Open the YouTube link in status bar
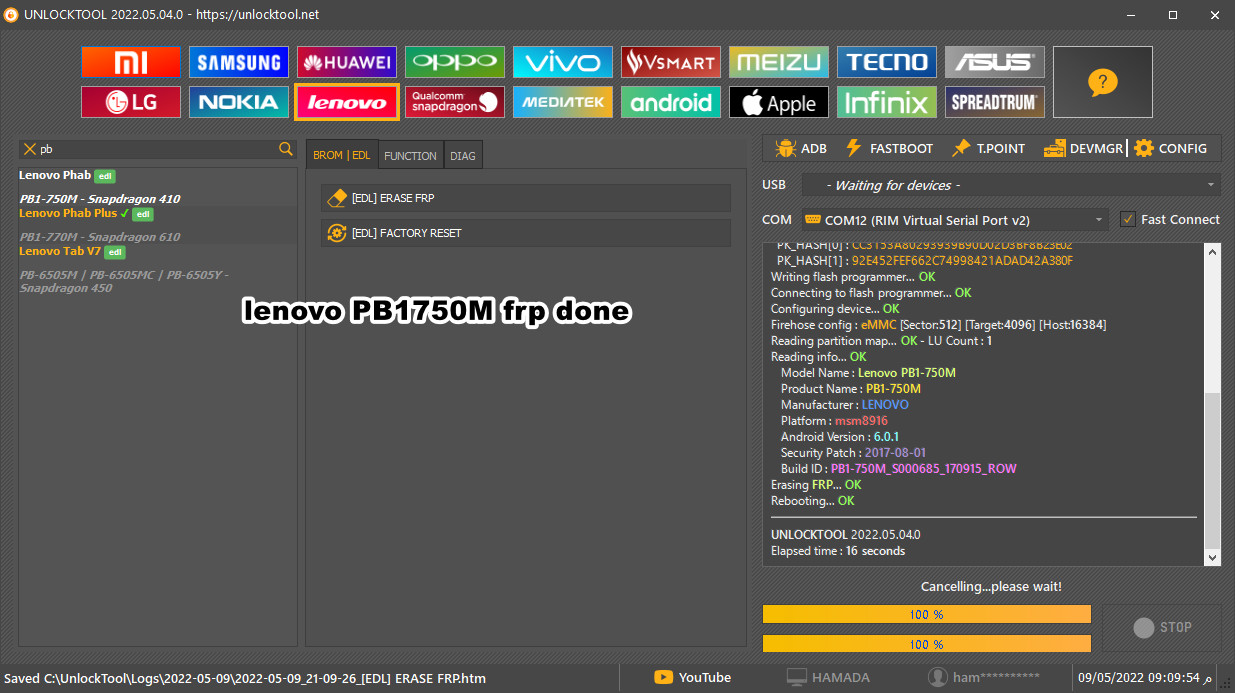The width and height of the screenshot is (1235, 693). (x=693, y=677)
